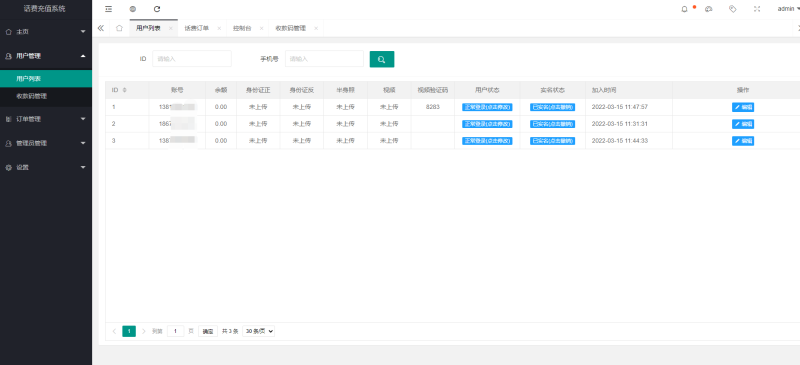
Task: Toggle real-name status badge for row 3
Action: coord(553,141)
